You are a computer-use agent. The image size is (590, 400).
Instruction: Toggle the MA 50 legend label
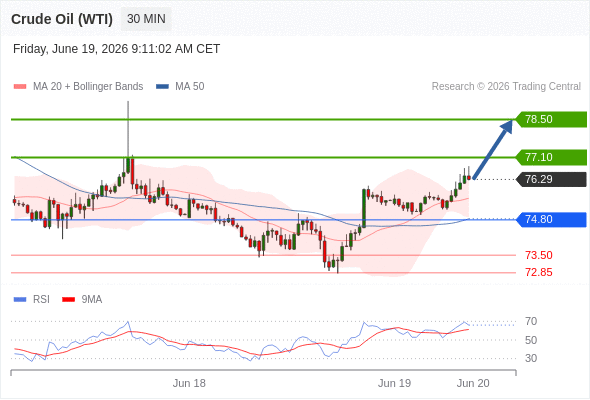[x=190, y=87]
